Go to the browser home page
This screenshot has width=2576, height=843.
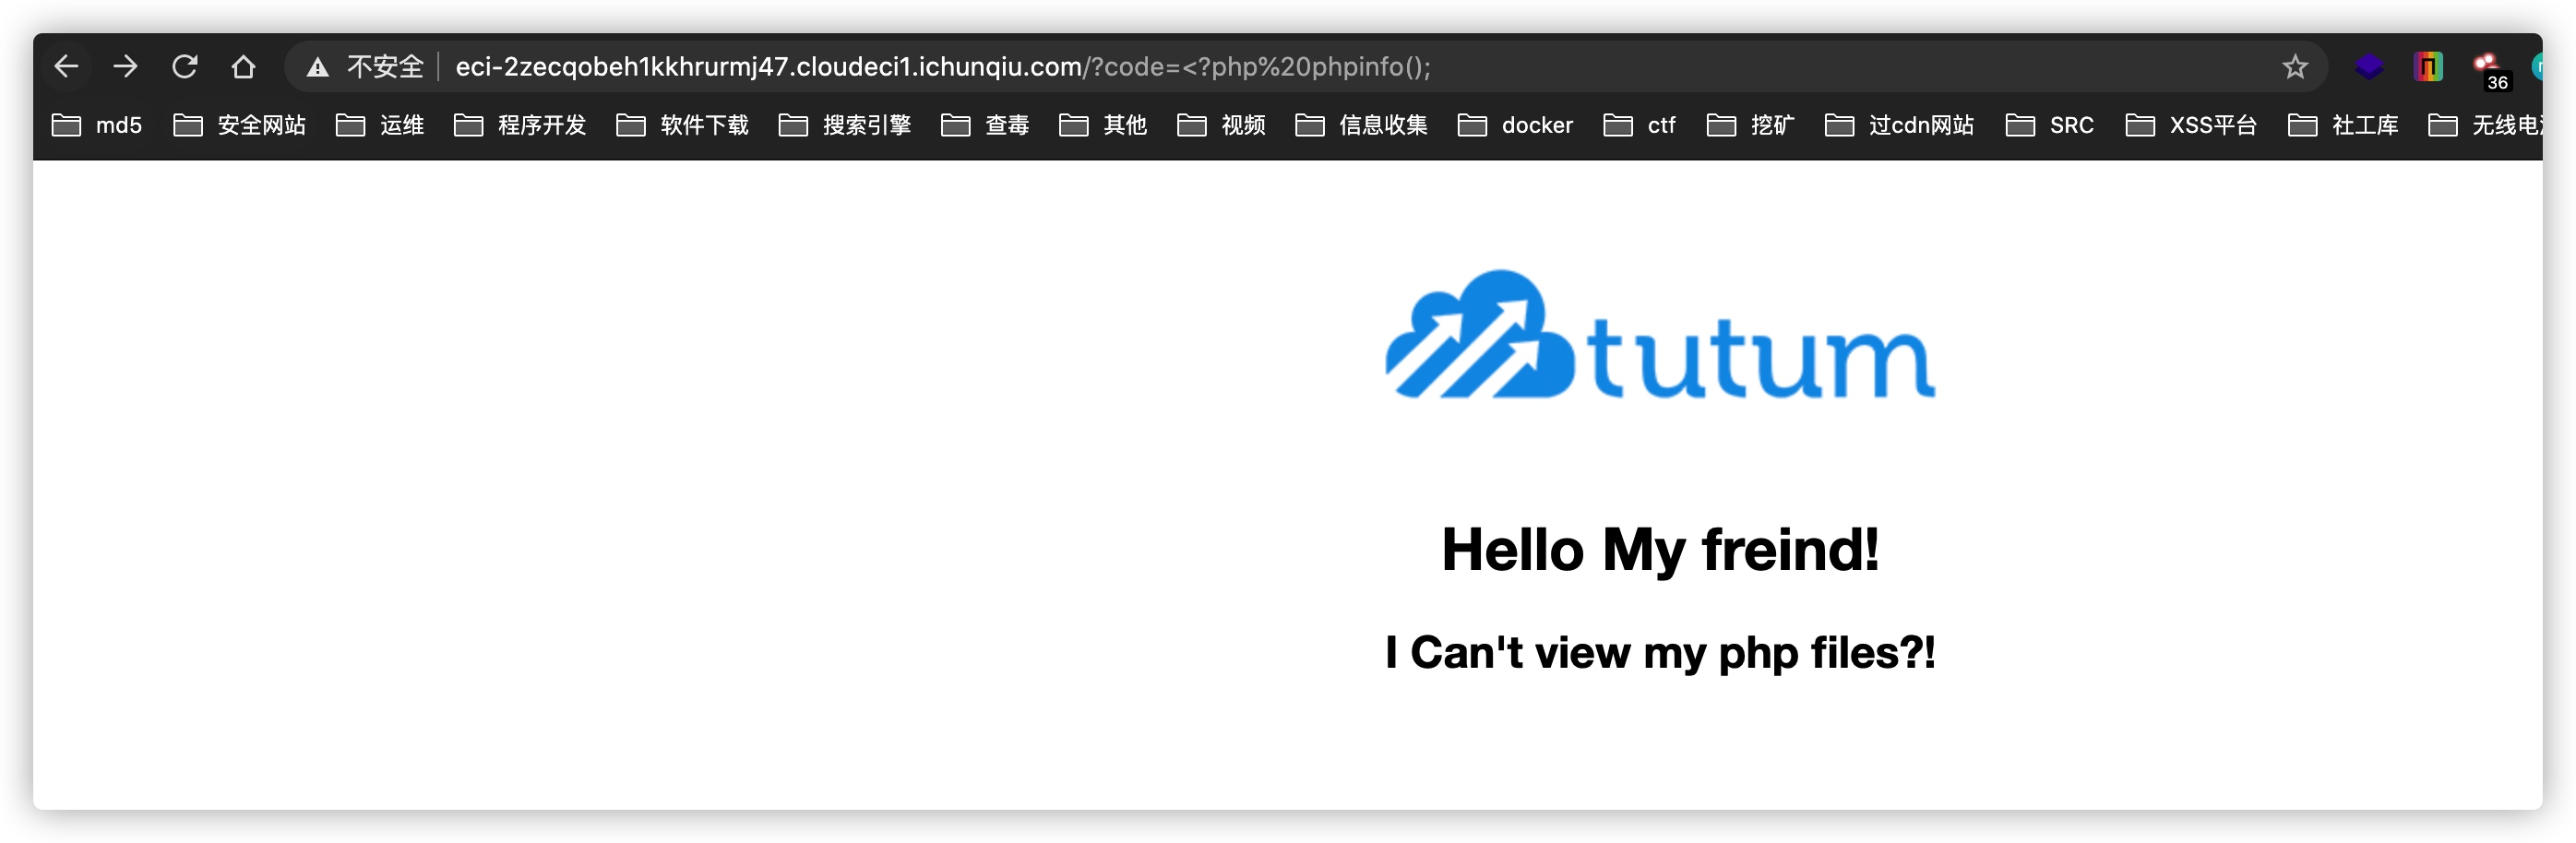[243, 67]
